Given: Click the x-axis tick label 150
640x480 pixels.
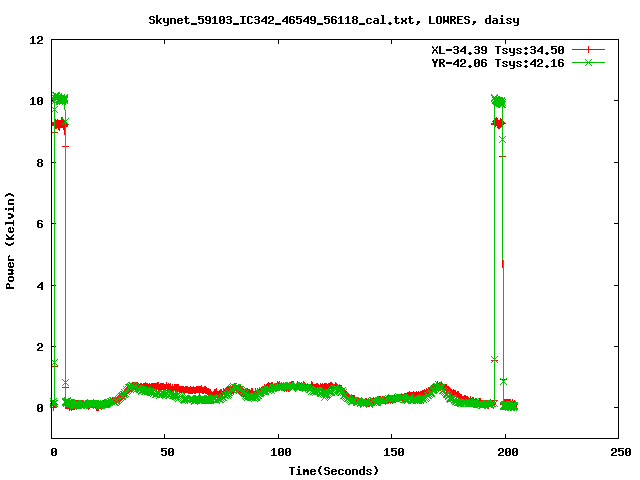Looking at the screenshot, I should 394,452.
